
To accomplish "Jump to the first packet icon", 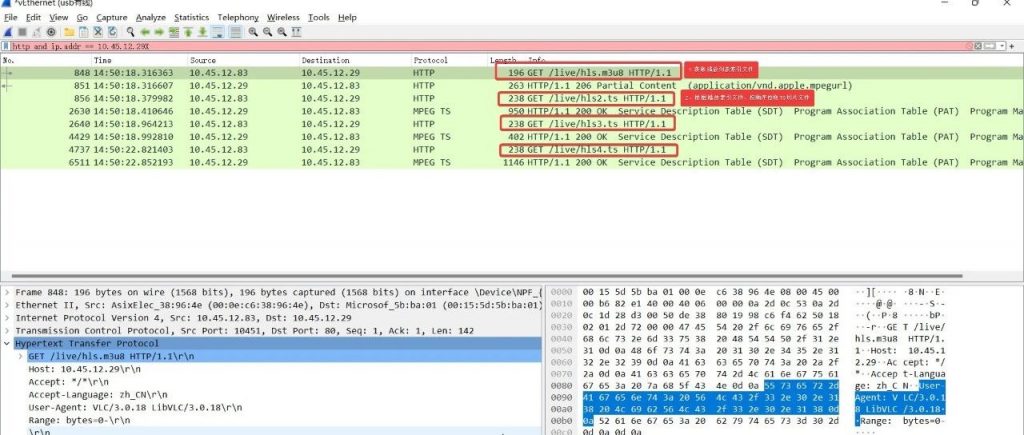I will click(189, 32).
